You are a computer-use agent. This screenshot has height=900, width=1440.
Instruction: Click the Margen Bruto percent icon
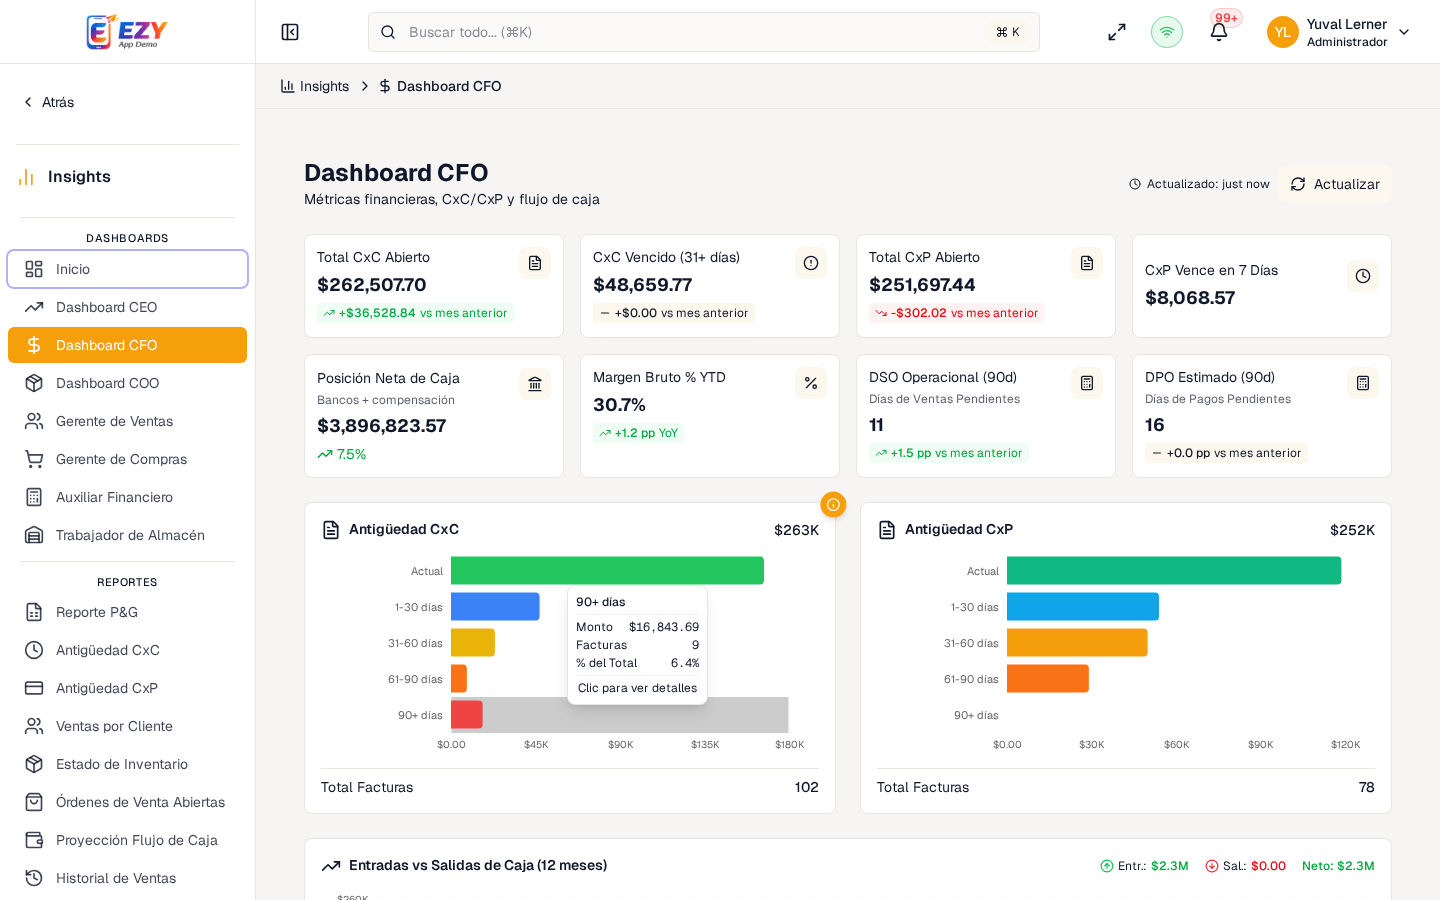click(x=811, y=383)
